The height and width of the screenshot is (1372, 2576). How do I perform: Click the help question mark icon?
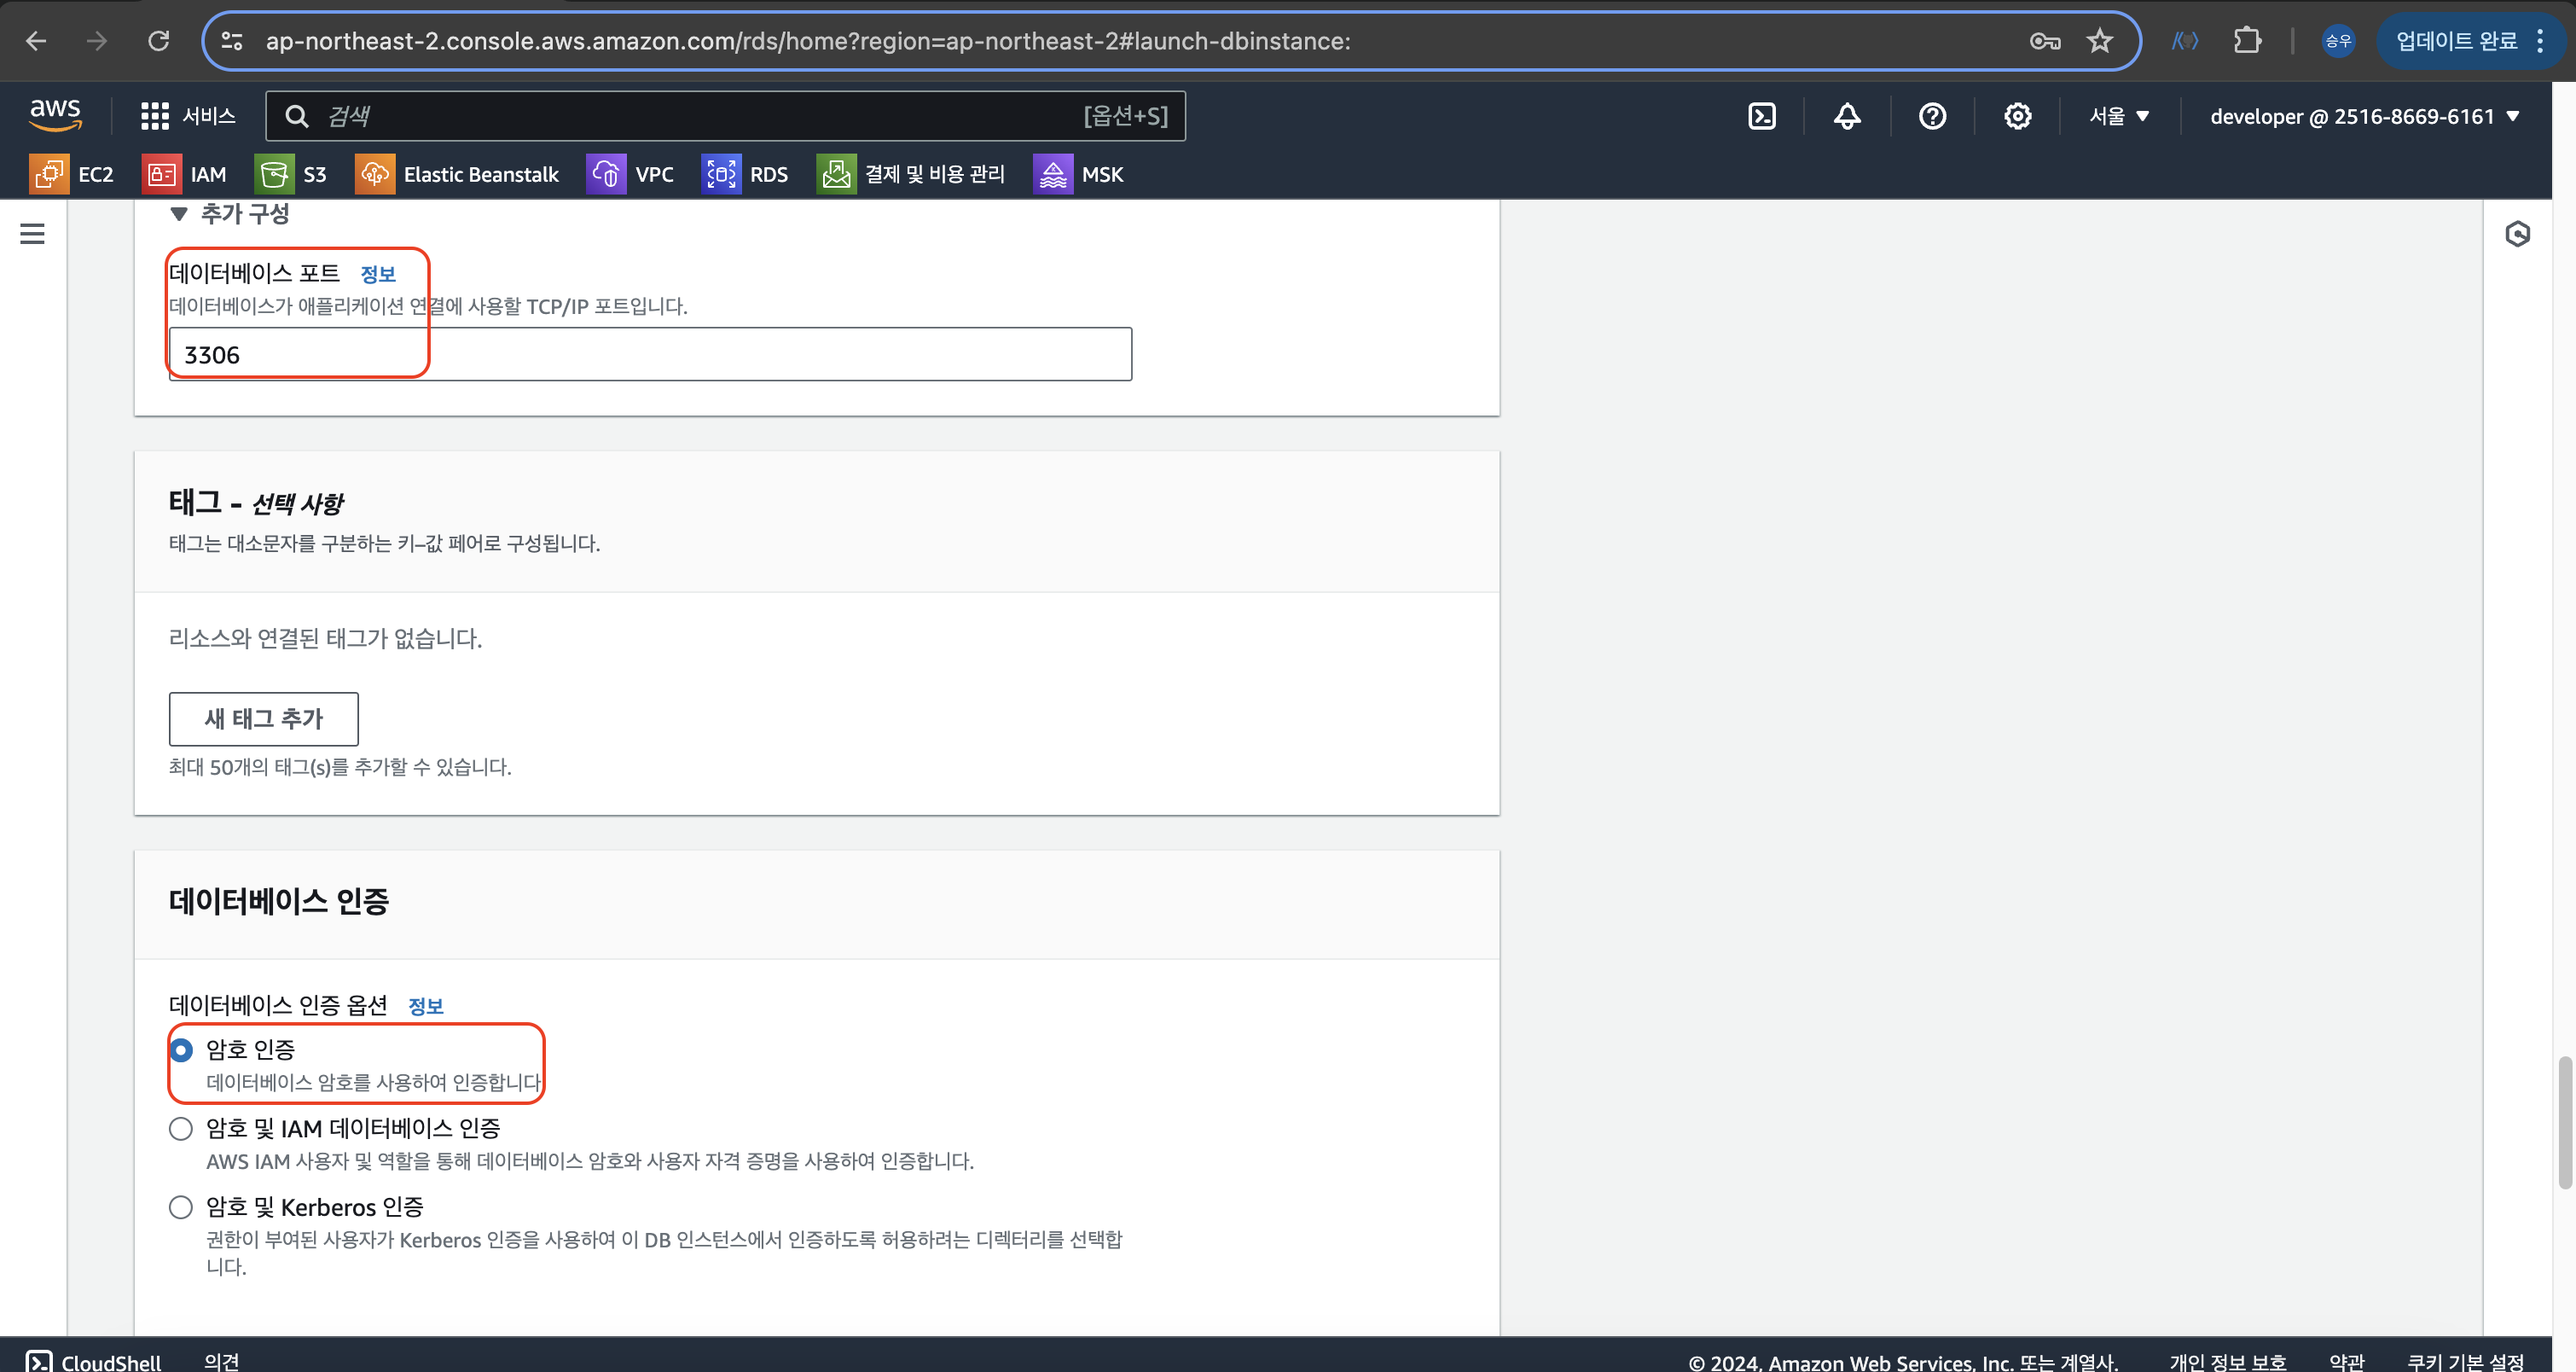click(1932, 116)
